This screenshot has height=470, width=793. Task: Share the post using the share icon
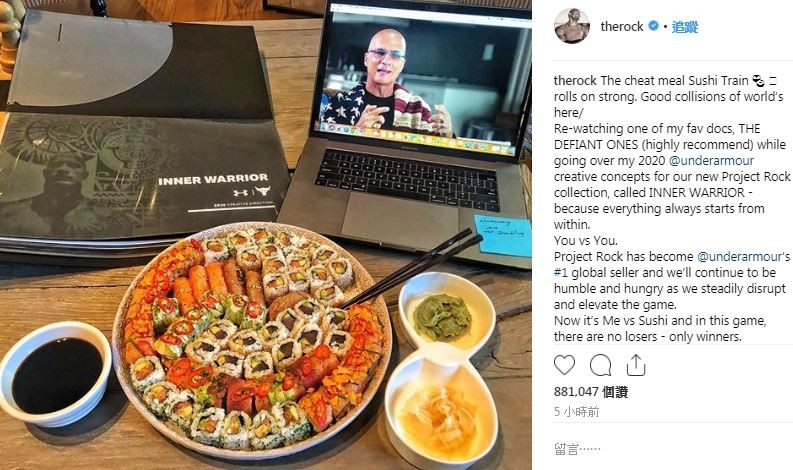click(x=636, y=365)
